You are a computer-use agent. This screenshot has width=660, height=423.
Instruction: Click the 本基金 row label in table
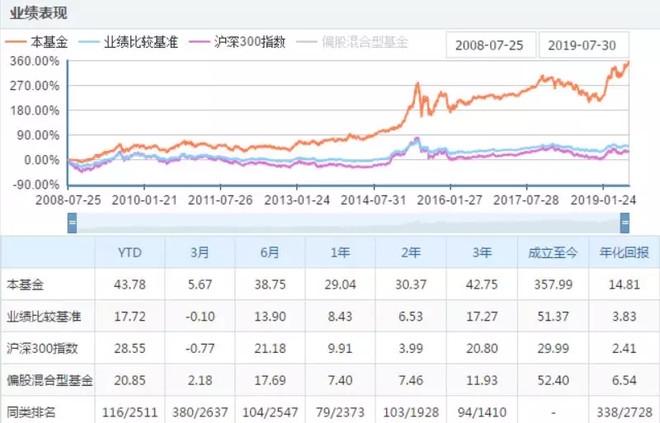25,285
